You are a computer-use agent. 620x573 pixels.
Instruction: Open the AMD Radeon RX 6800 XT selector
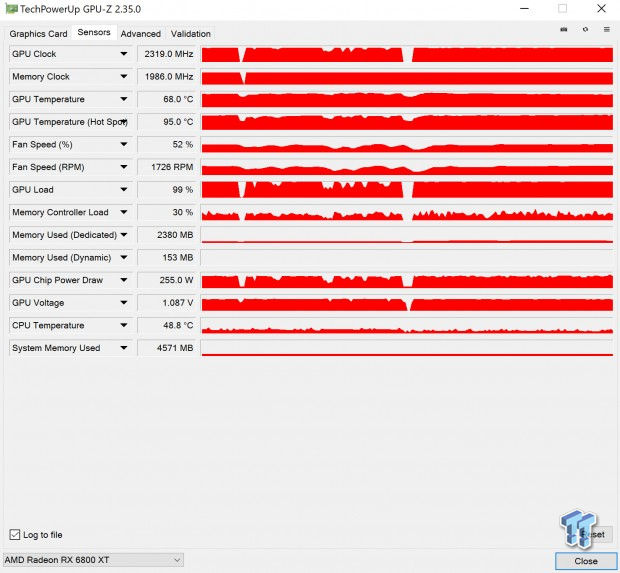click(x=93, y=560)
